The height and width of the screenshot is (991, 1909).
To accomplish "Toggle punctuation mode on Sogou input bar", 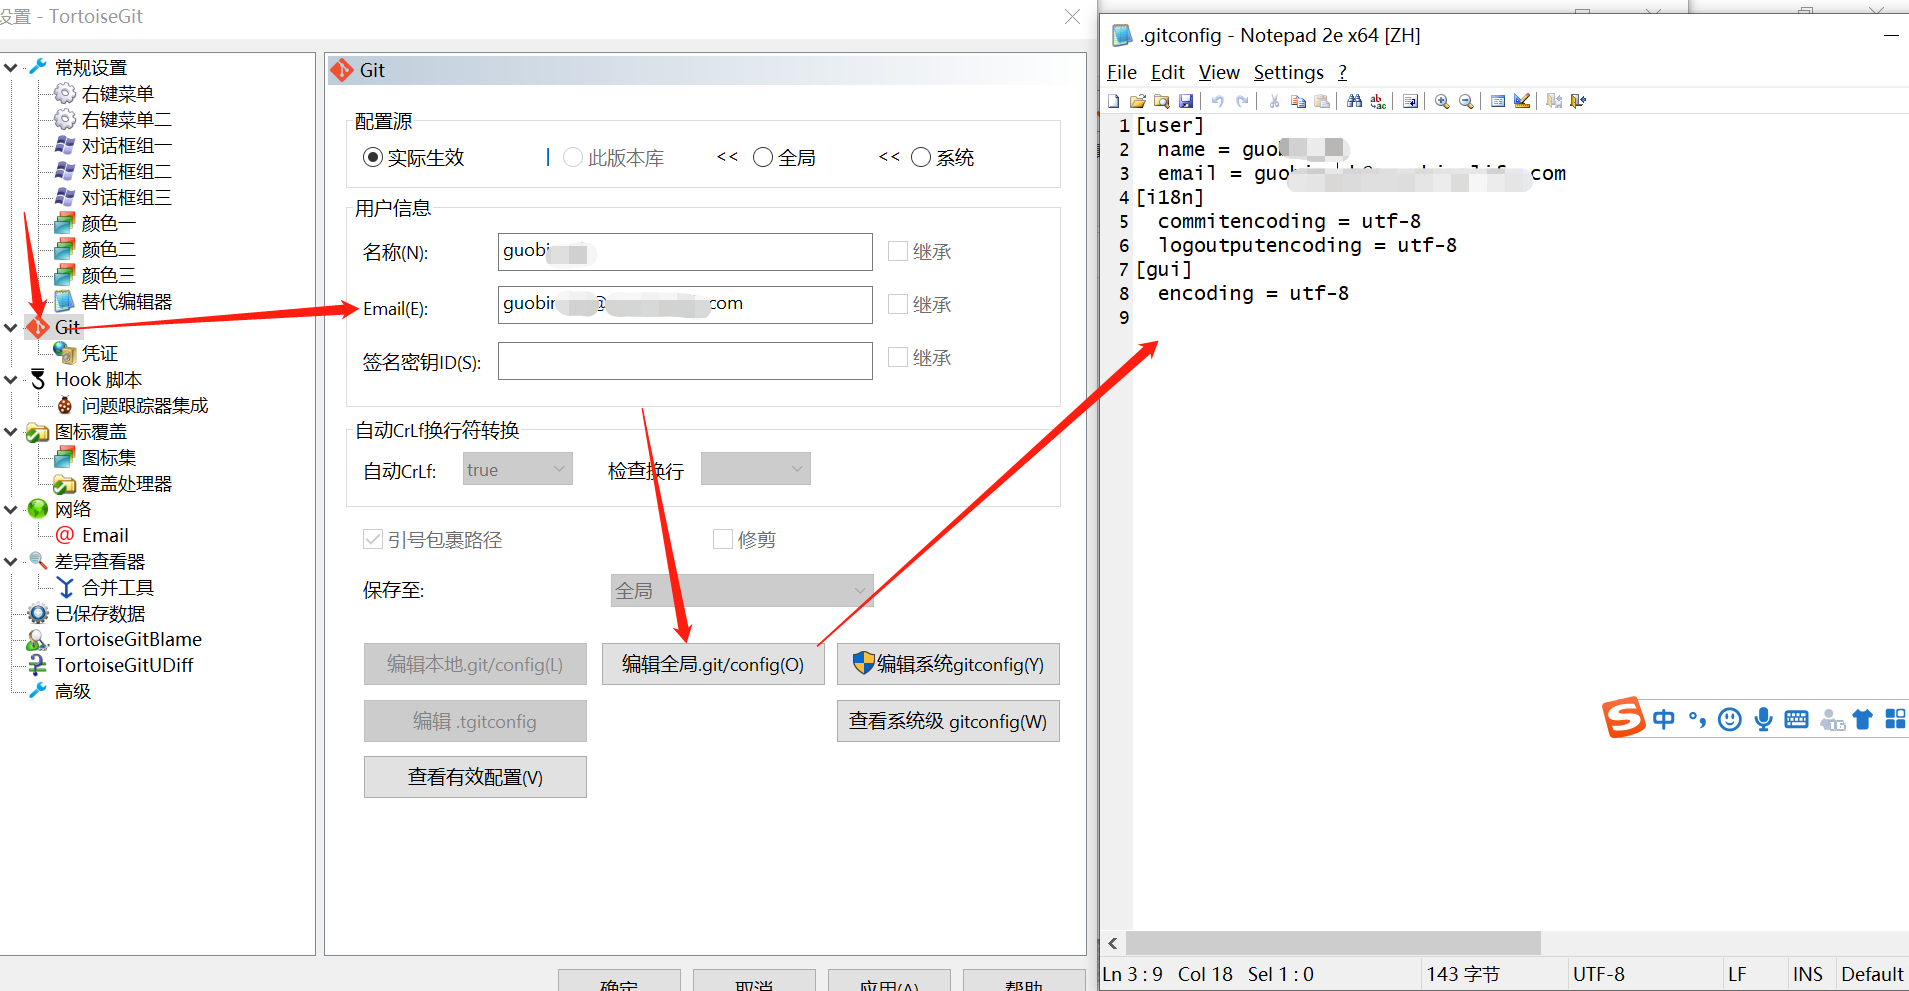I will pyautogui.click(x=1697, y=719).
